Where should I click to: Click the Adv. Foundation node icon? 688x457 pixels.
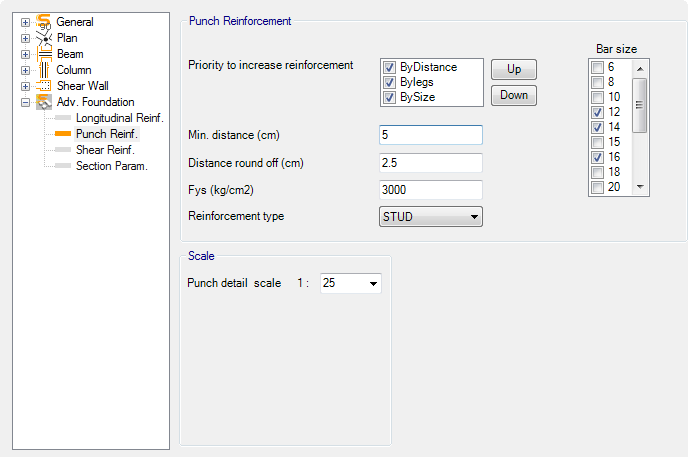(x=44, y=102)
